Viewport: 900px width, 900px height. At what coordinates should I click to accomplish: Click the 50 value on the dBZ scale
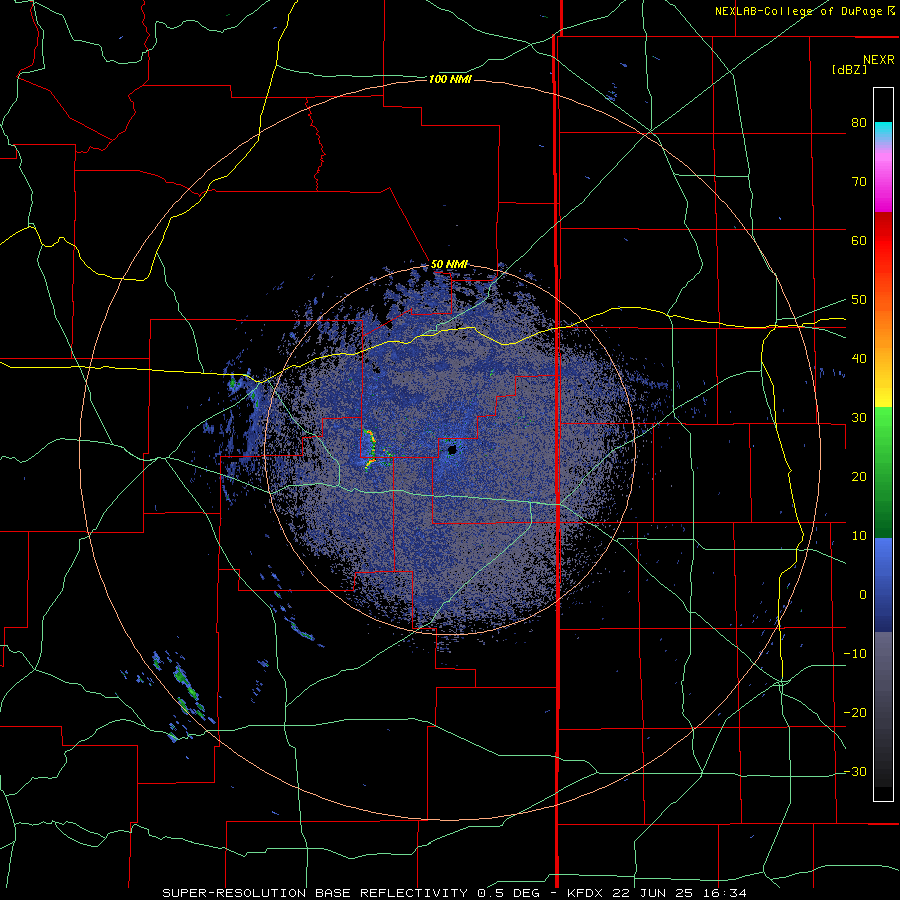pos(859,300)
